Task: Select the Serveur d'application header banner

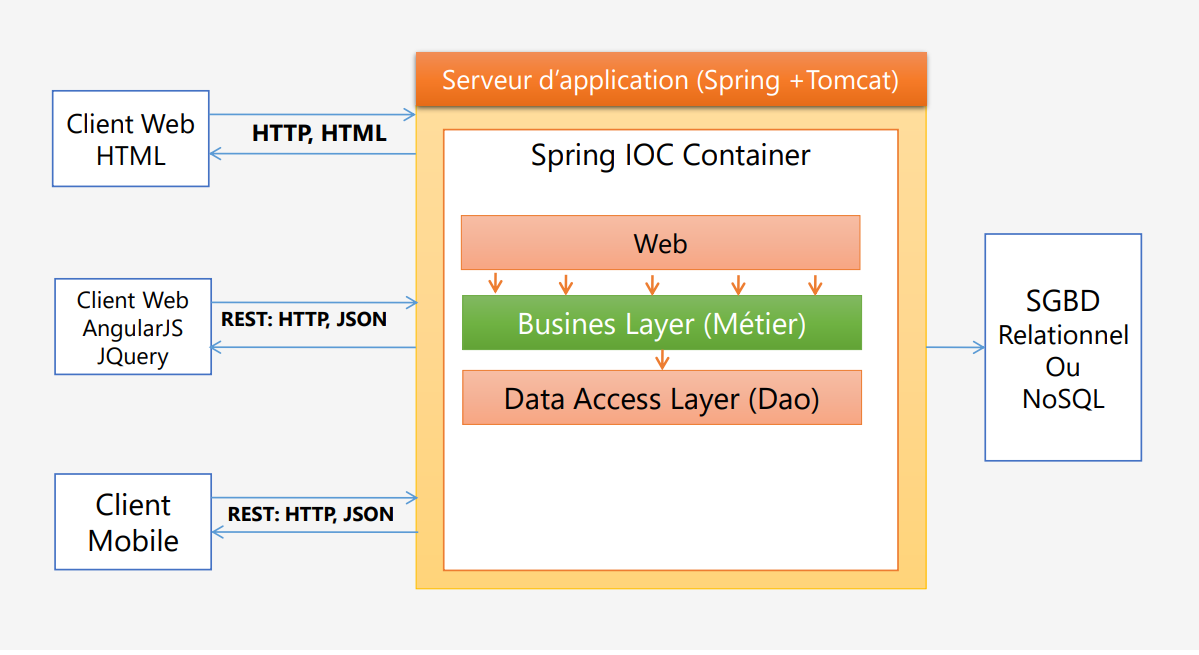Action: (x=670, y=80)
